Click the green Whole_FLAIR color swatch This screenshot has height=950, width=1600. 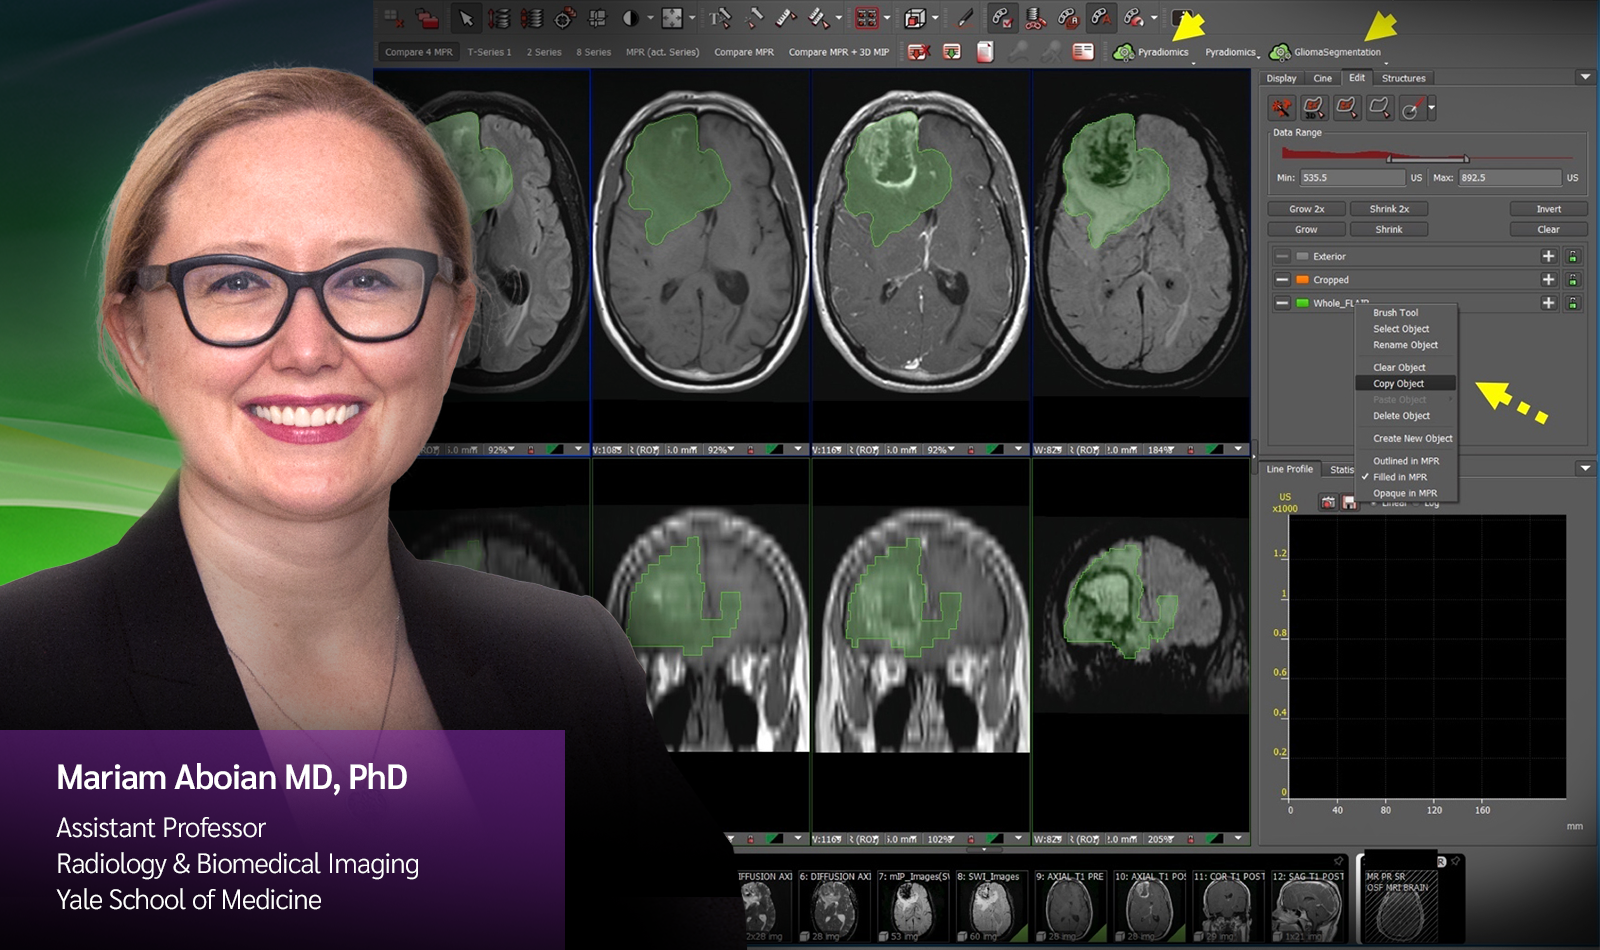[x=1302, y=303]
